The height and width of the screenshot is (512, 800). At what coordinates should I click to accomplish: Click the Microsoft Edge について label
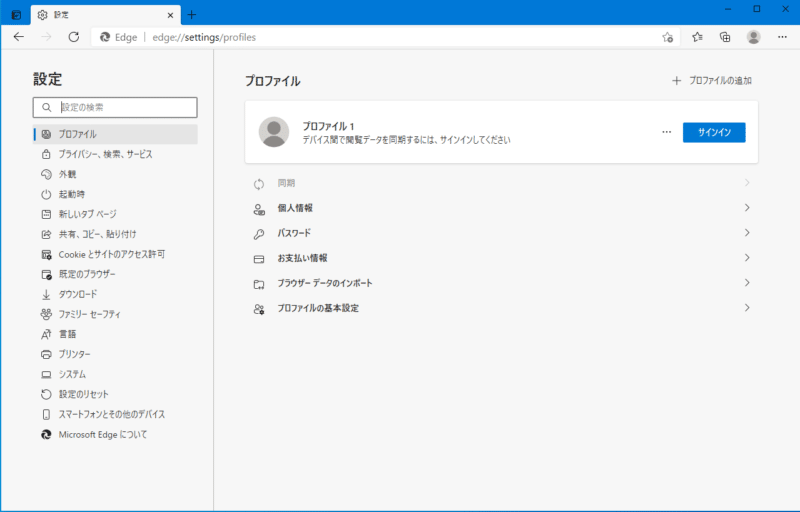click(x=103, y=434)
